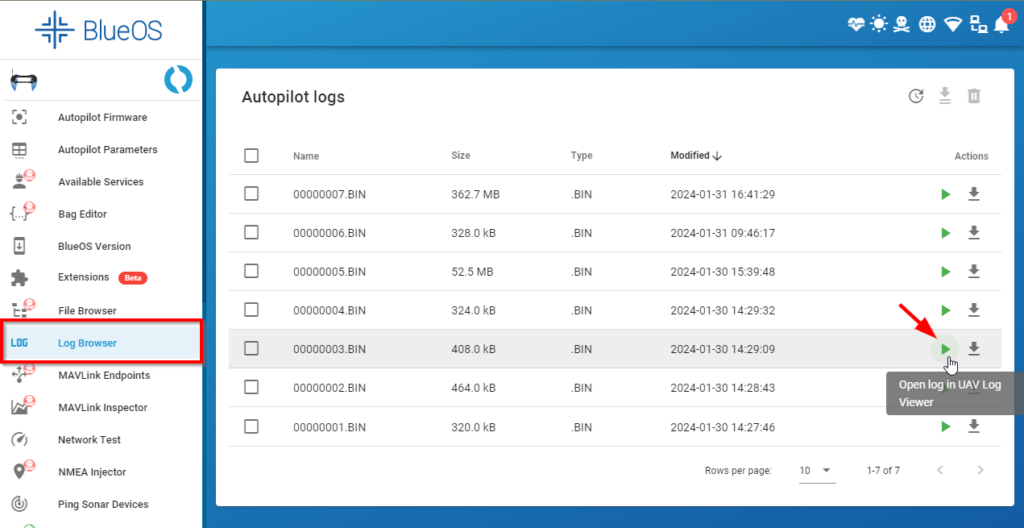The width and height of the screenshot is (1024, 528).
Task: Download the 00000007.BIN log file
Action: coord(974,194)
